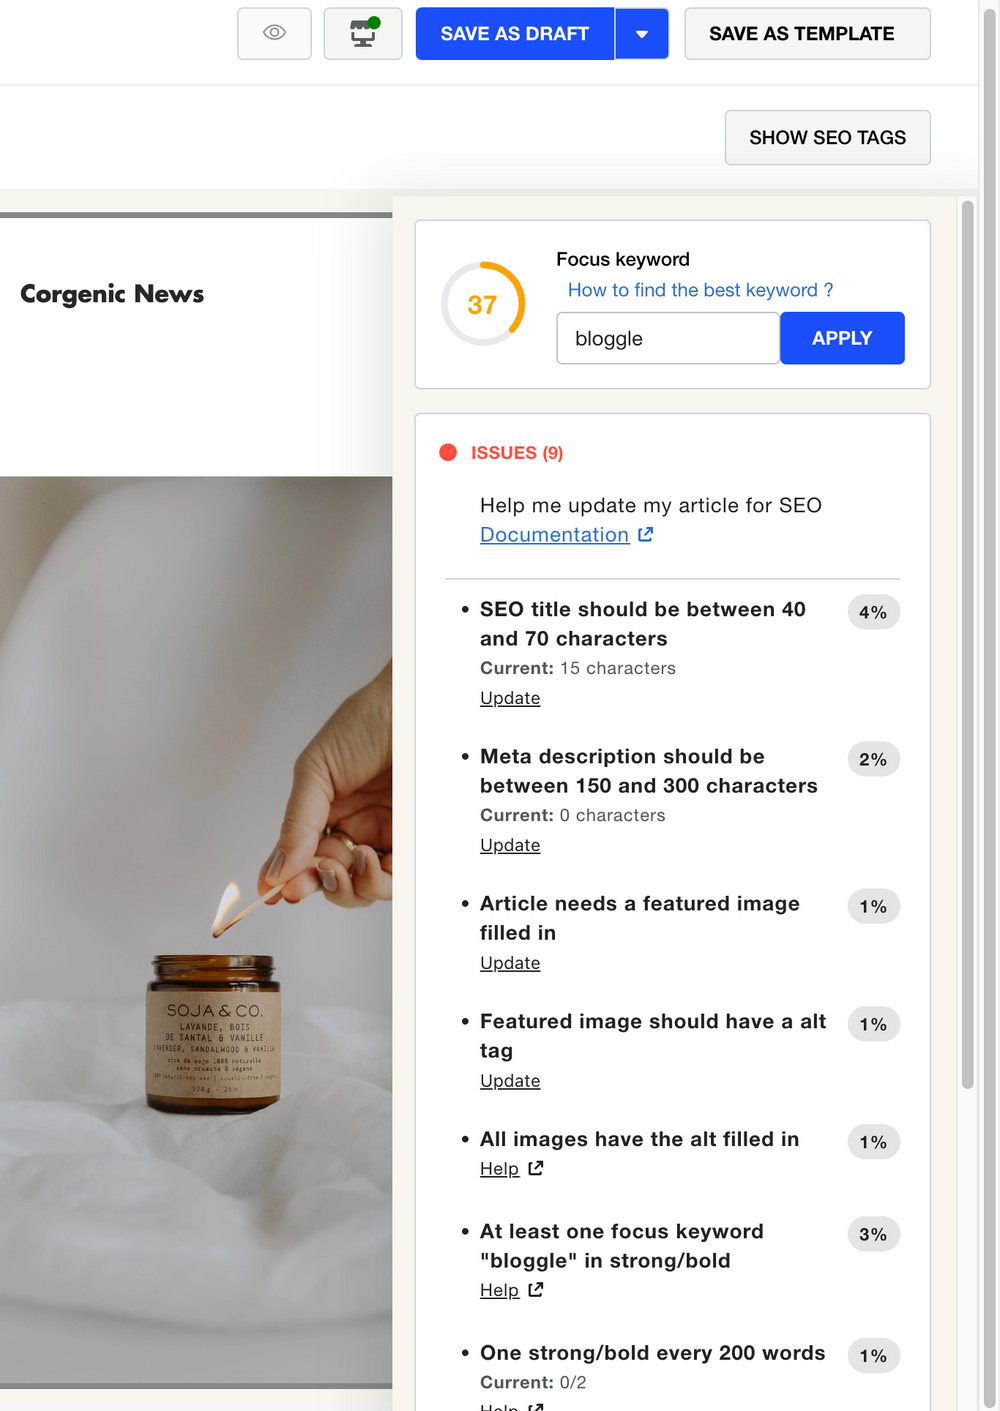Open Help for focus keyword in bold
Screen dimensions: 1000x1411
coord(499,1290)
